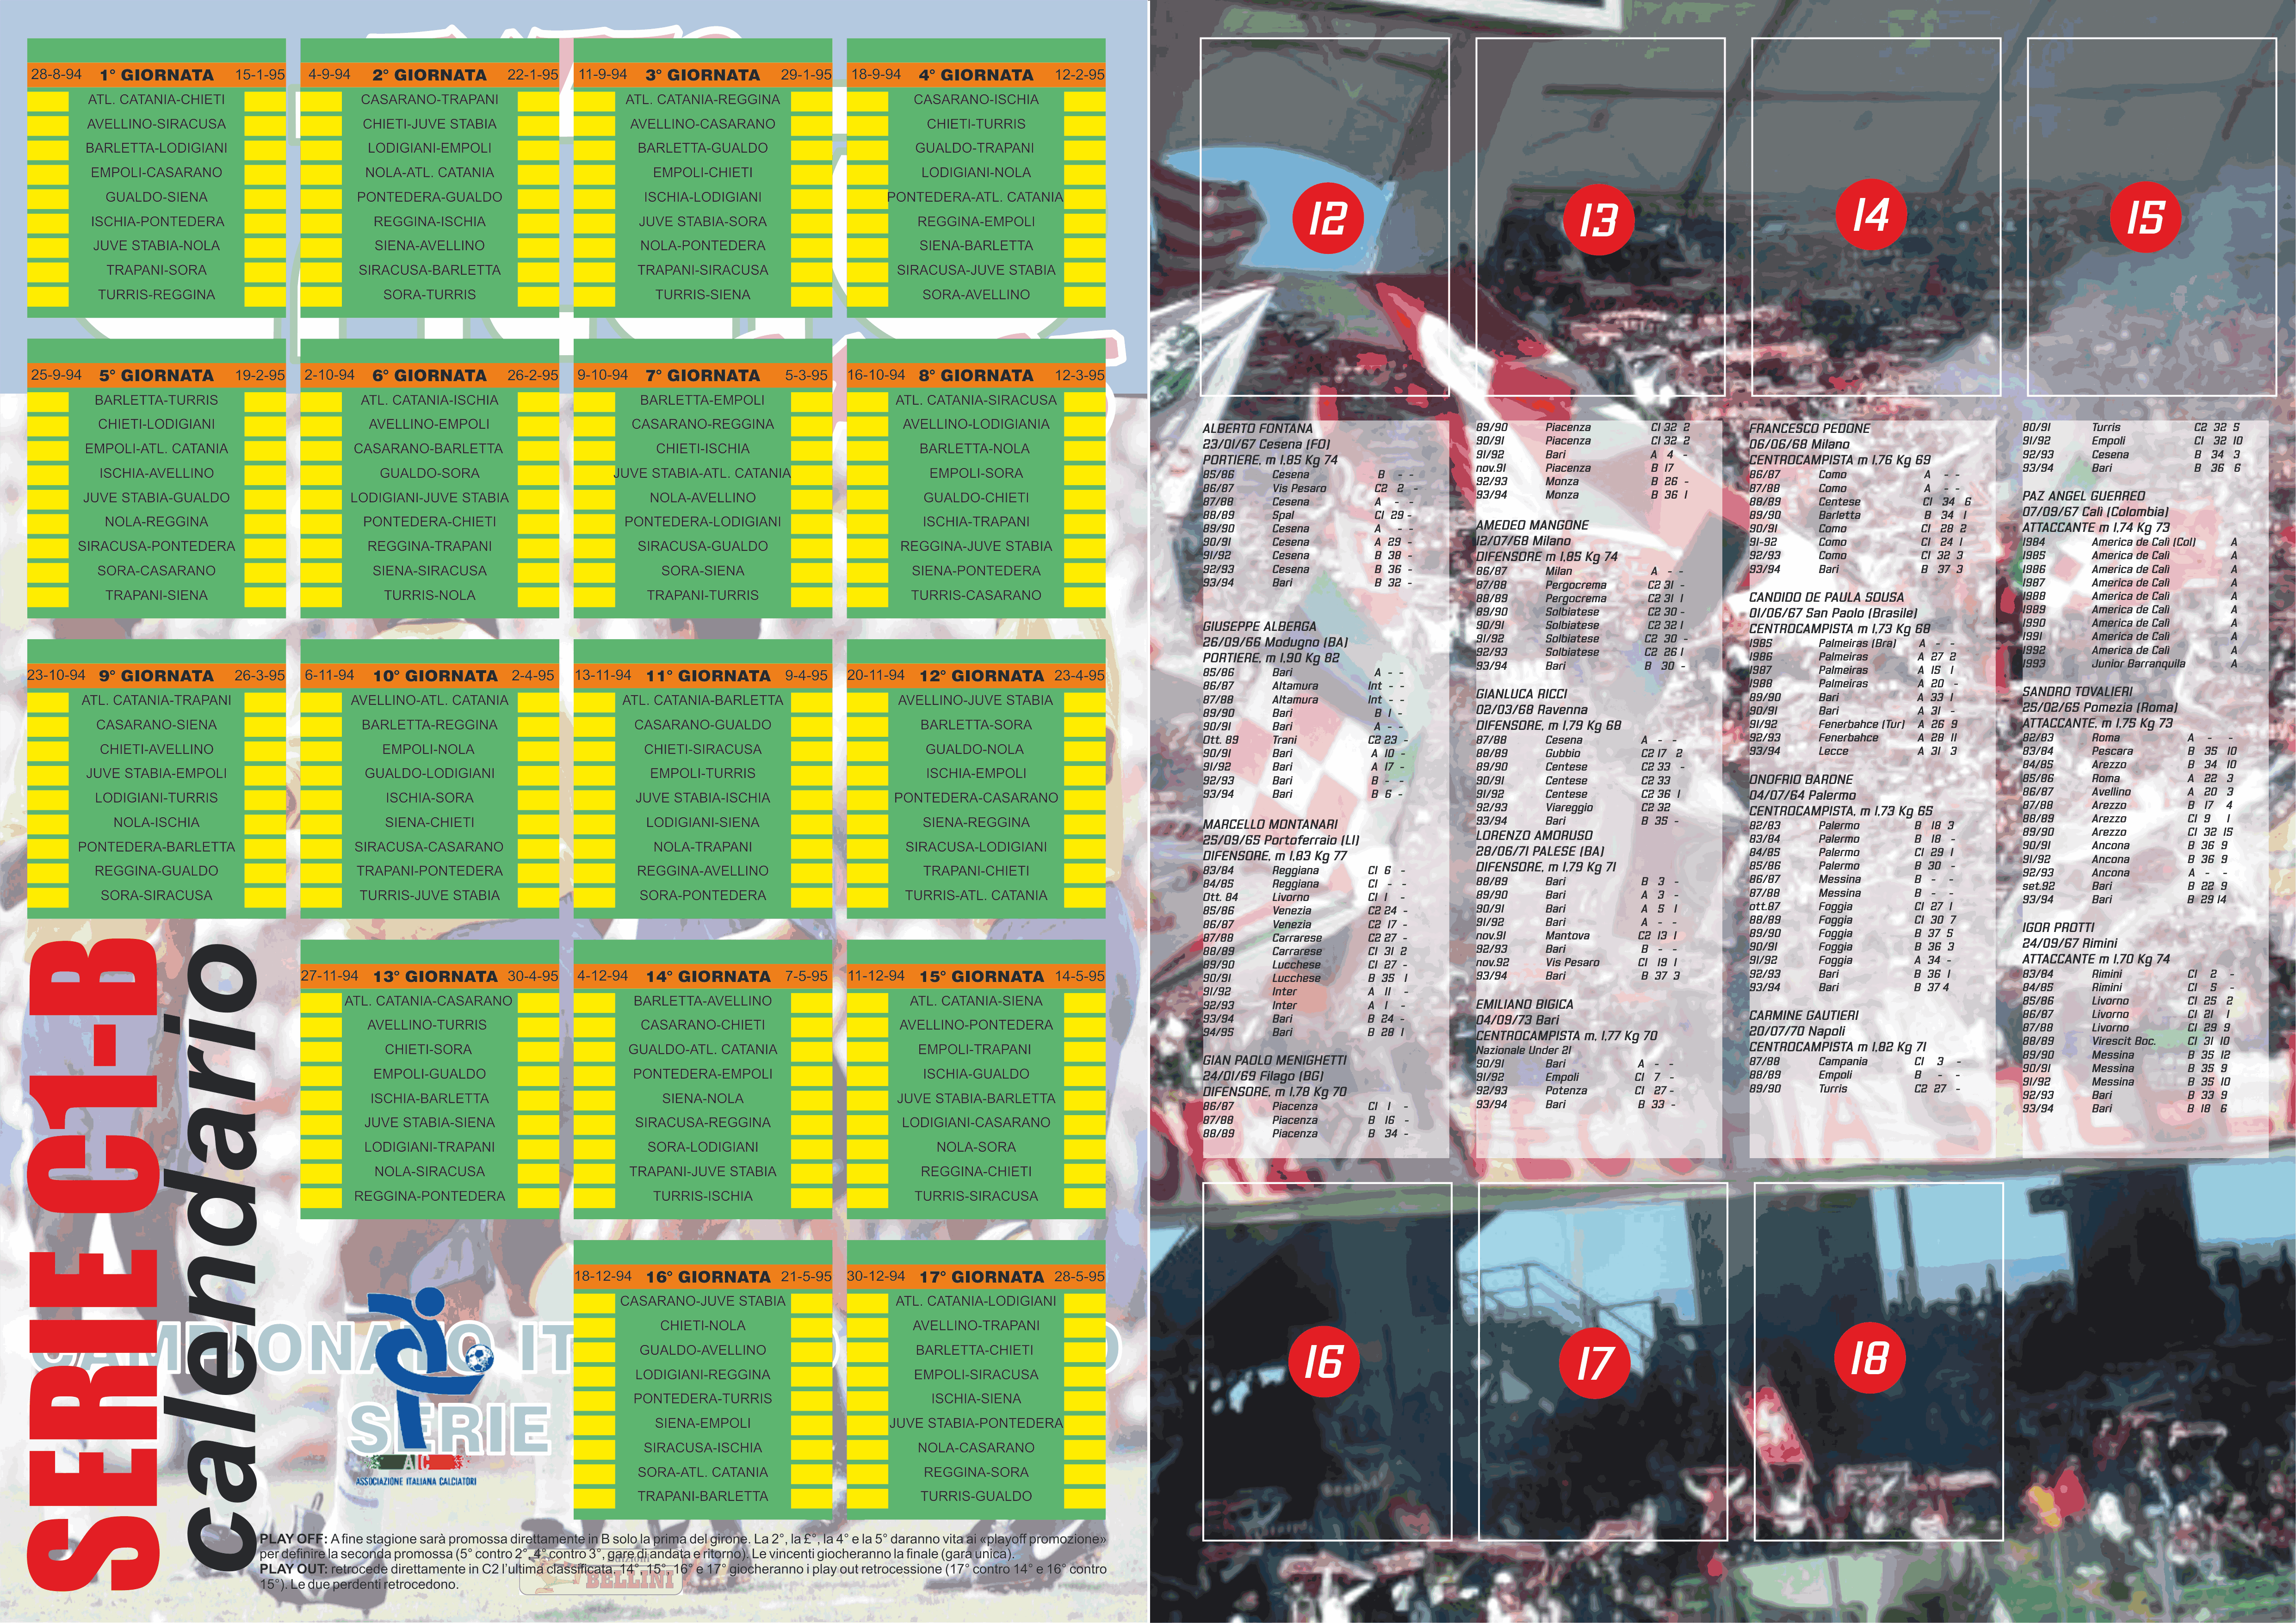Click the match 'TURRIS-SIRACUSA'

coord(976,1196)
